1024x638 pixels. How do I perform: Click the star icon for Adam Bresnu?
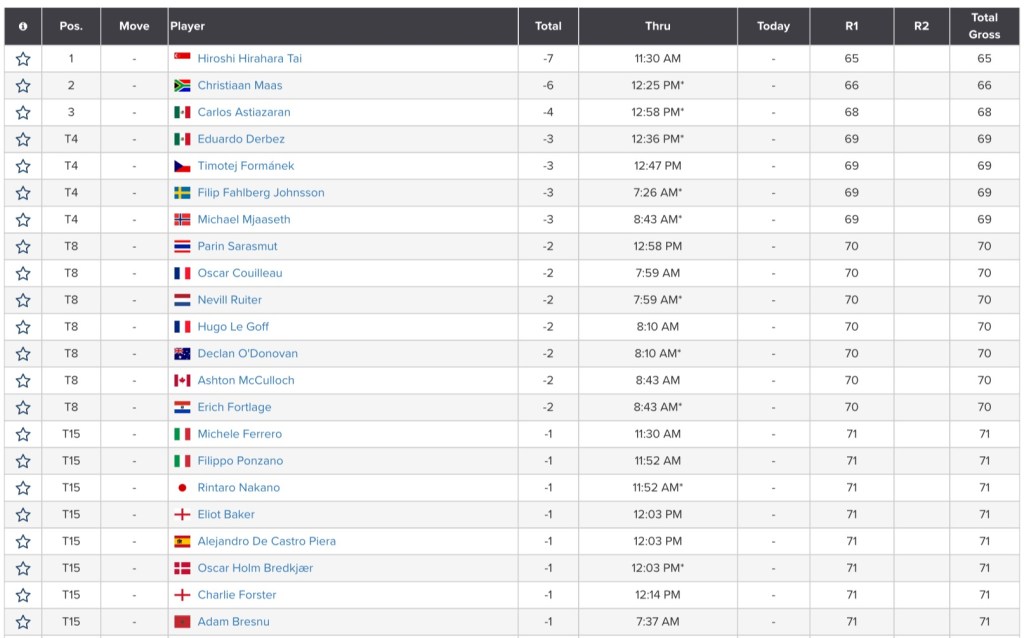[23, 622]
